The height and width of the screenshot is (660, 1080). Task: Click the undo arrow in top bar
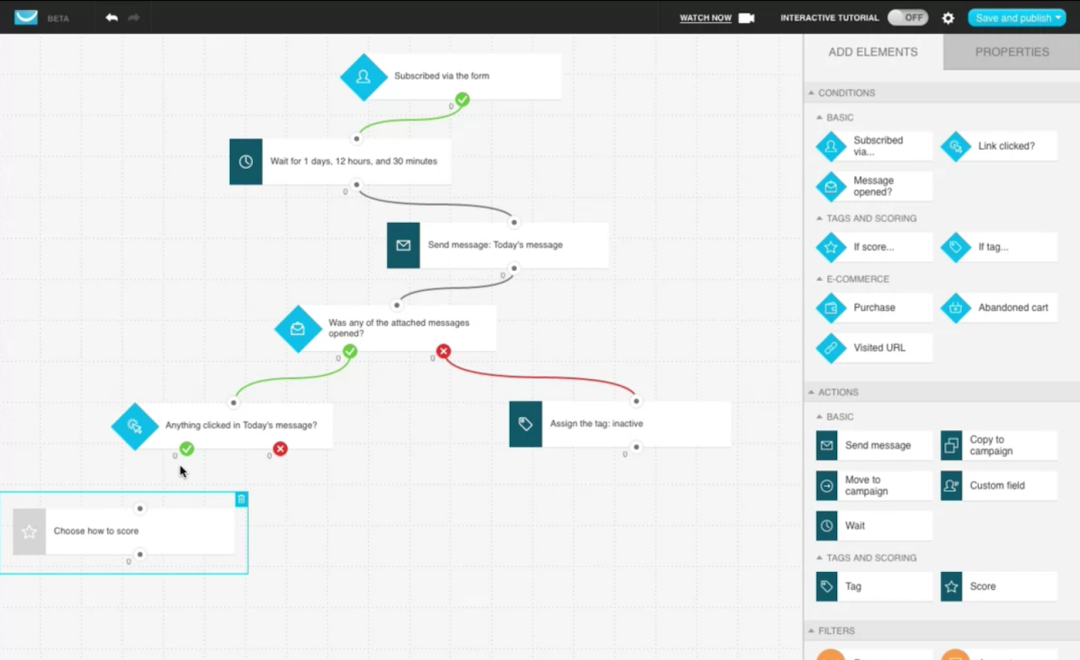111,18
